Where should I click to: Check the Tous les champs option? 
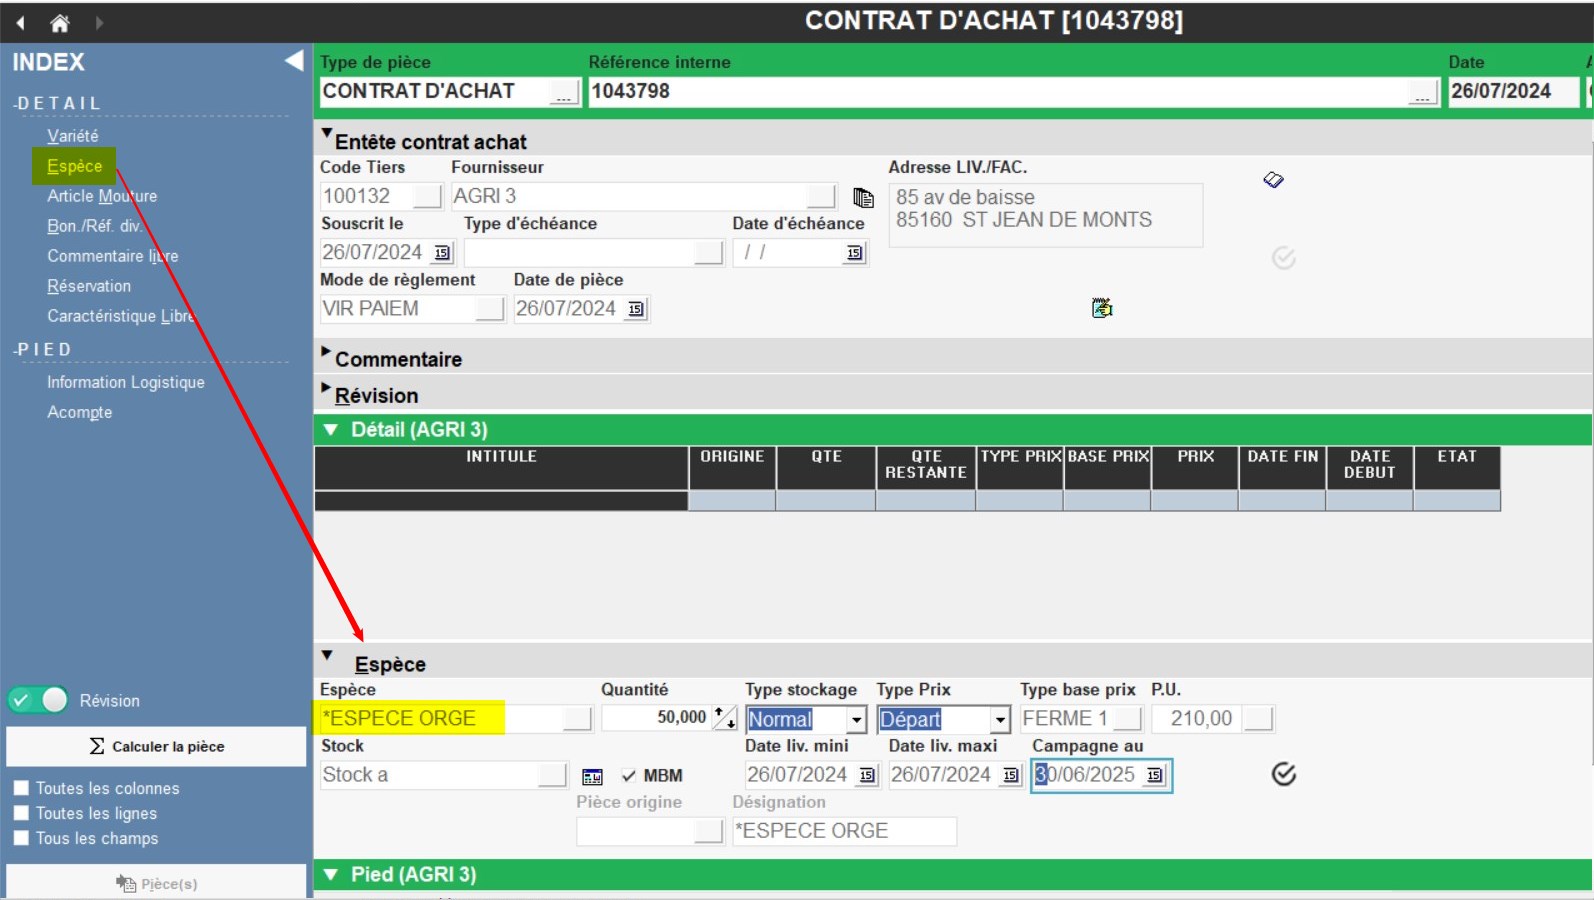(x=21, y=838)
